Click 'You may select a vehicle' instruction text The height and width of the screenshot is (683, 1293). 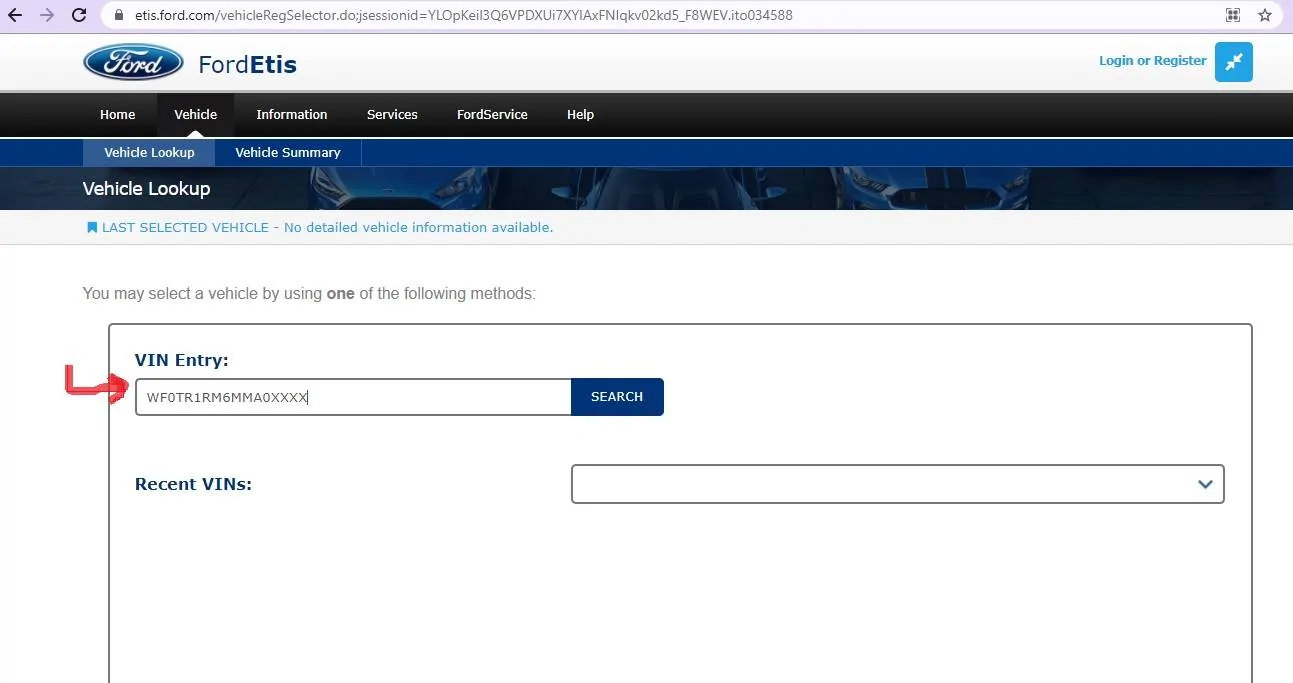coord(309,294)
